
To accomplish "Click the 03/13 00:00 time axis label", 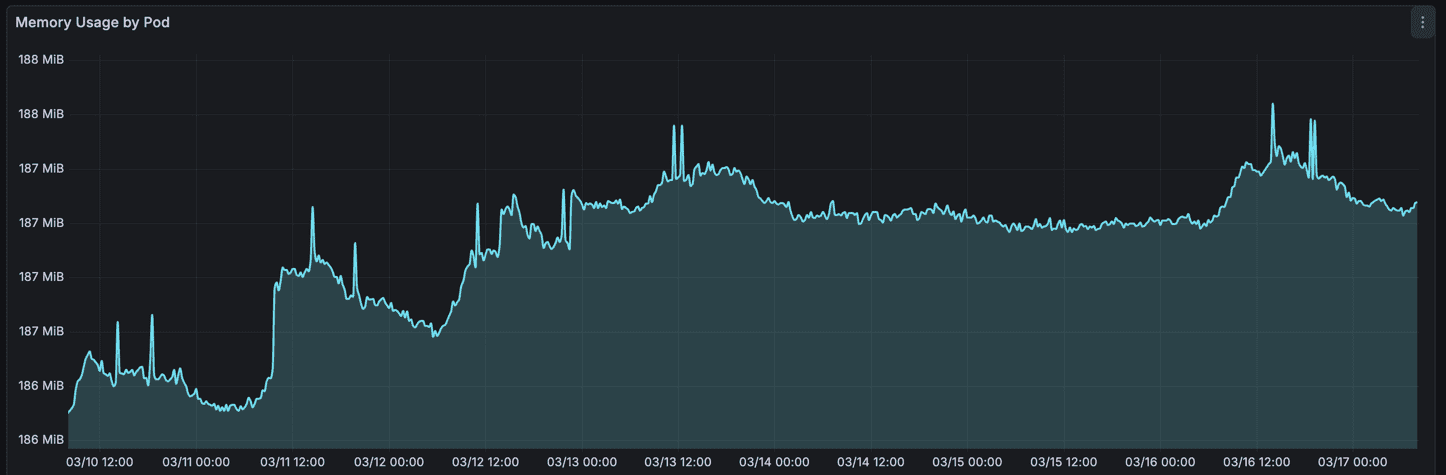I will pos(581,462).
